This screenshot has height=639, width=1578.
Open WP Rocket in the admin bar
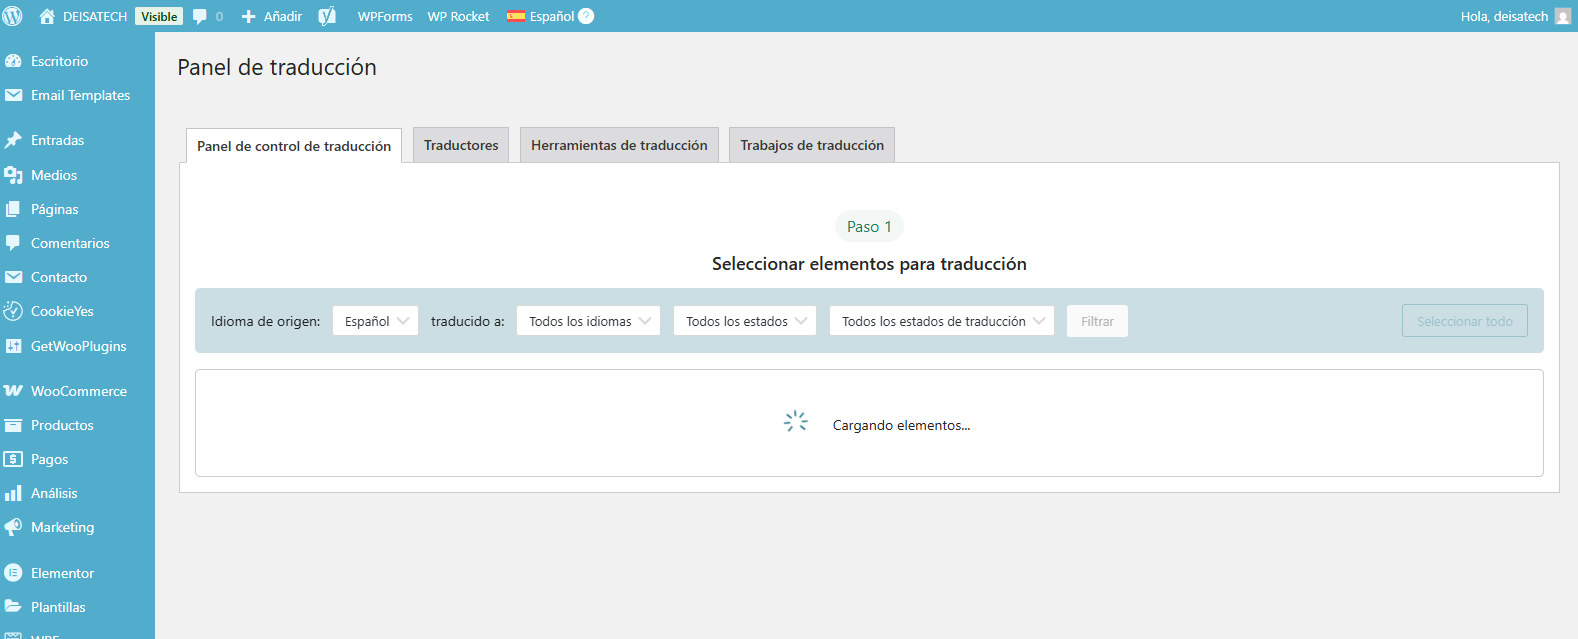pyautogui.click(x=458, y=16)
